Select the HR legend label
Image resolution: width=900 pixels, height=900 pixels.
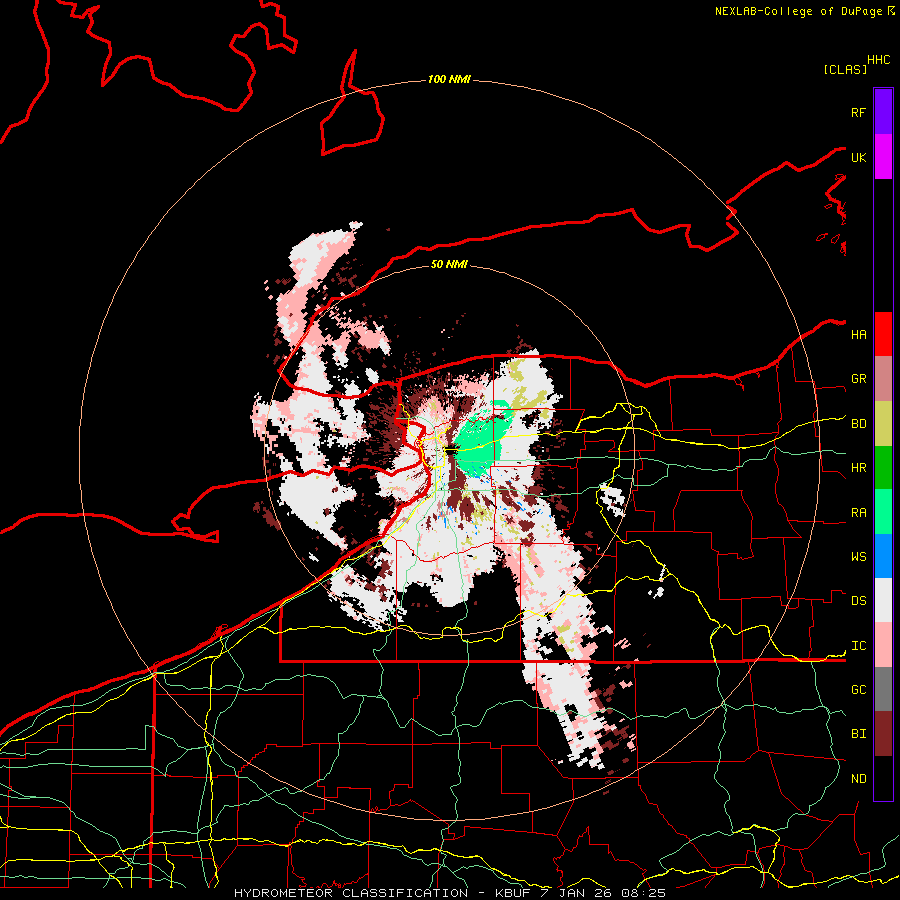click(x=858, y=468)
